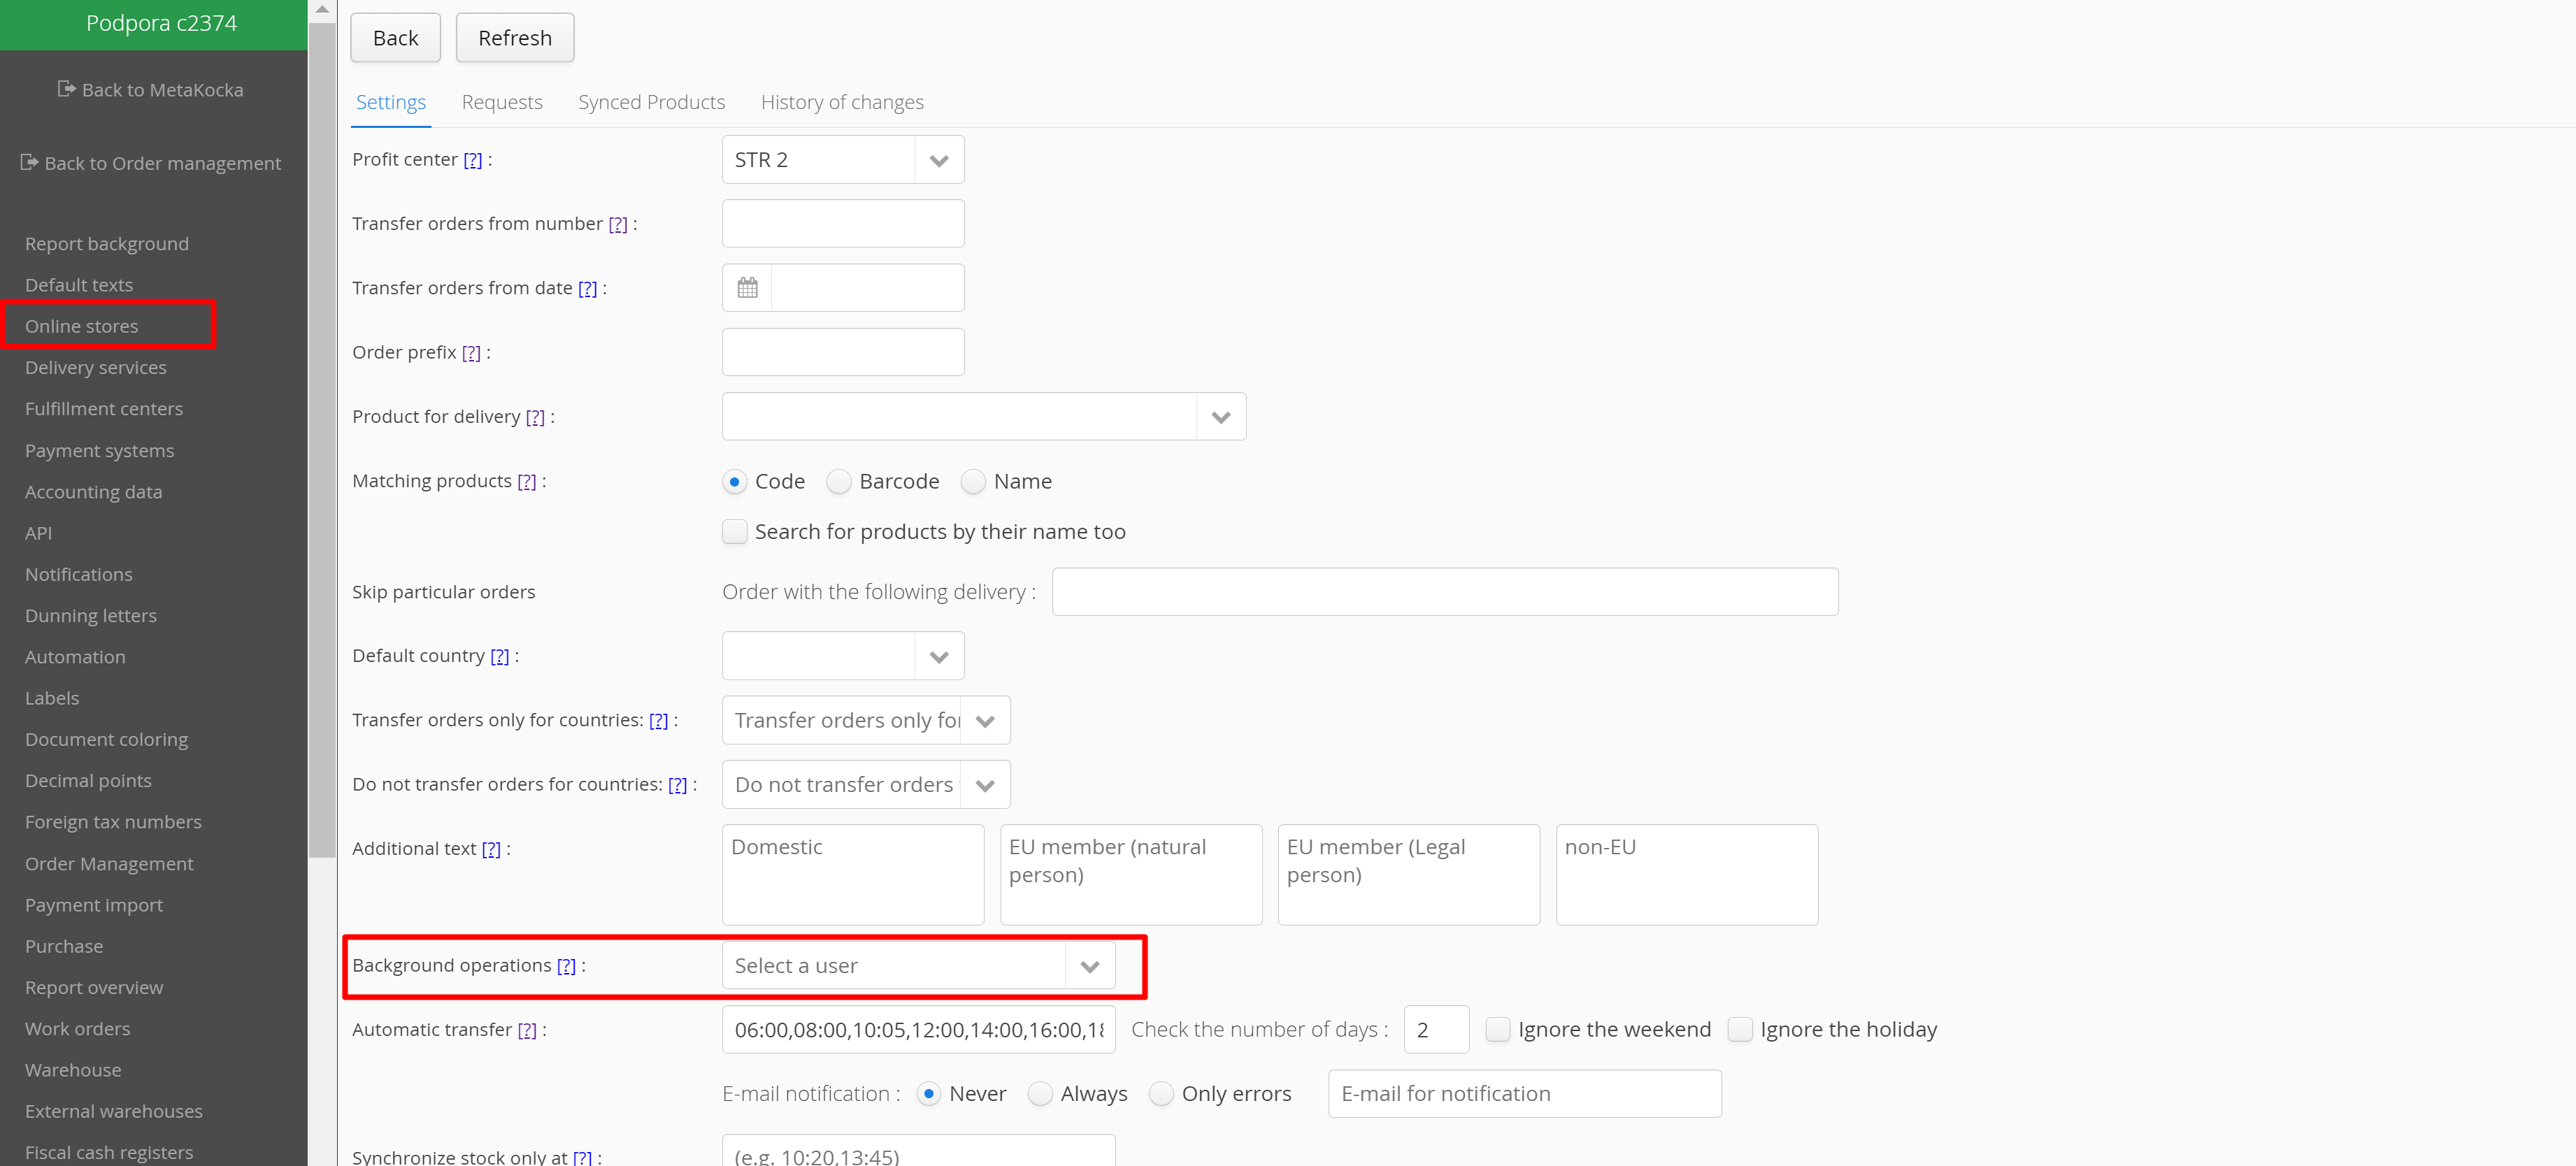Click Back to Order management icon
The width and height of the screenshot is (2576, 1166).
pyautogui.click(x=29, y=162)
